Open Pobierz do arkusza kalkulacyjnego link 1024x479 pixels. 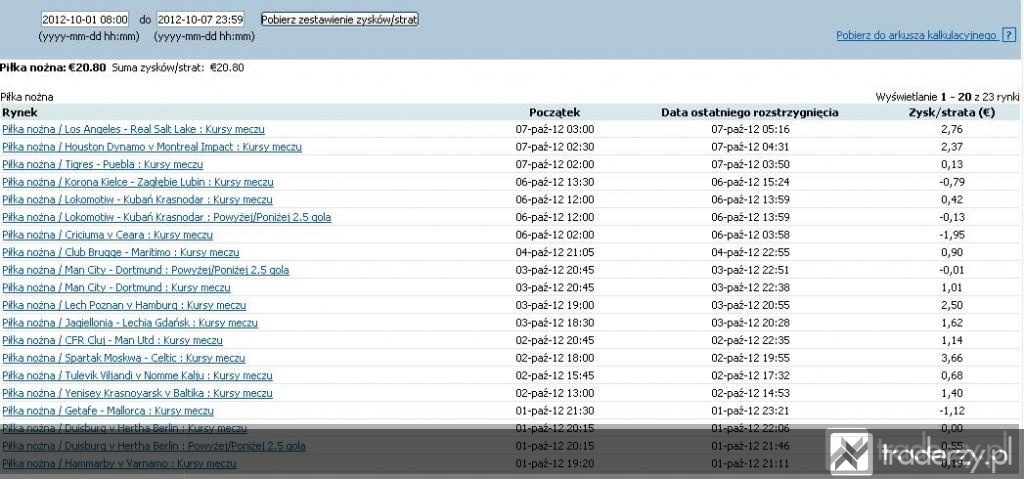click(x=916, y=35)
